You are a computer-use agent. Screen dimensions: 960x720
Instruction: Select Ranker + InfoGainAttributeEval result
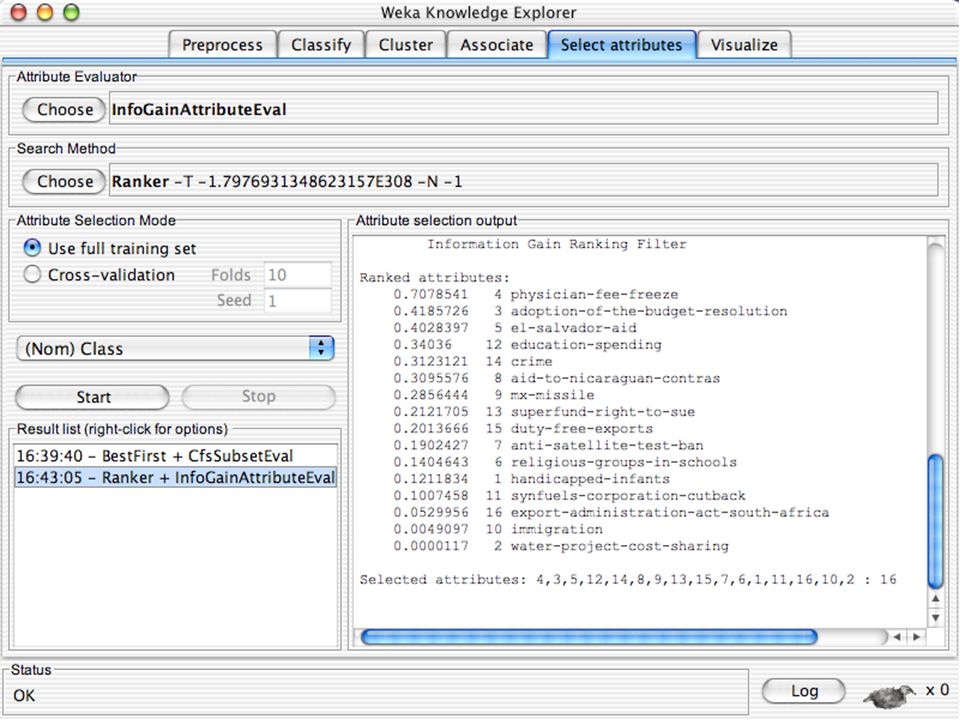176,477
